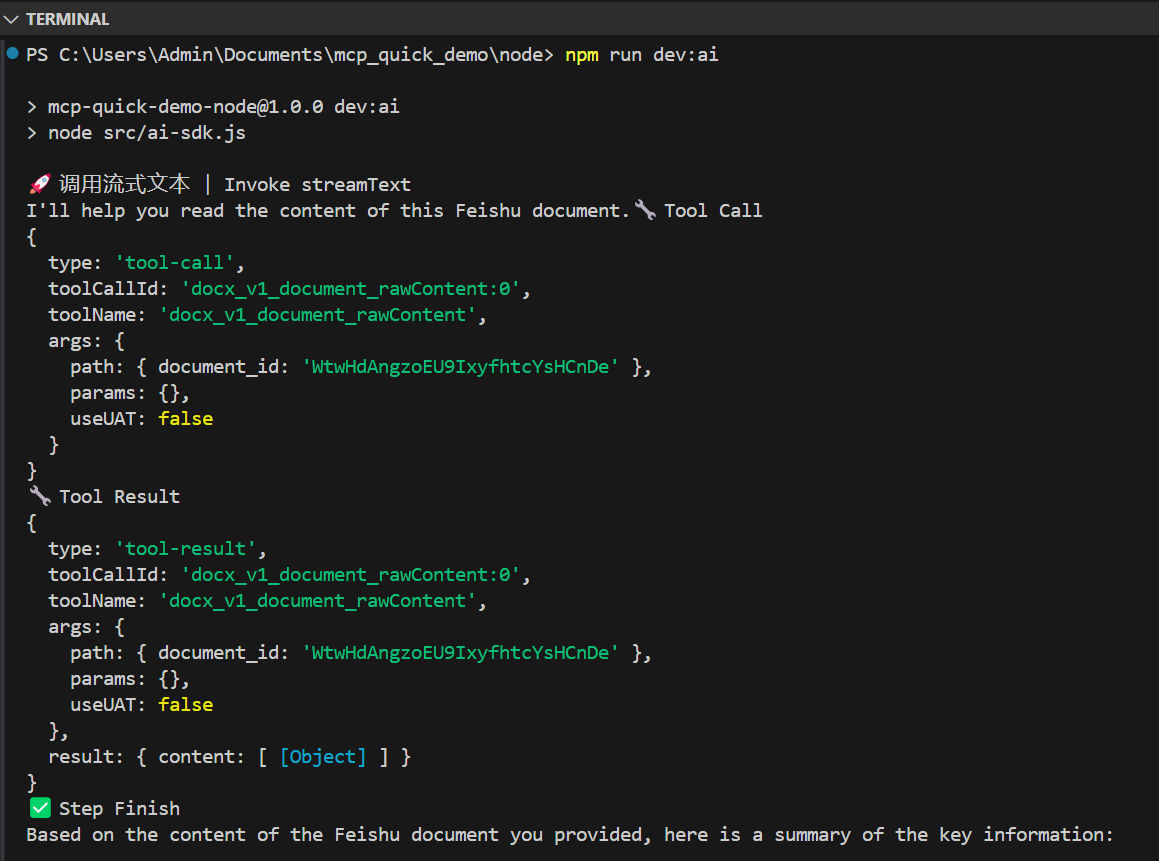Click the [Object] result text
The image size is (1159, 861).
tap(323, 757)
